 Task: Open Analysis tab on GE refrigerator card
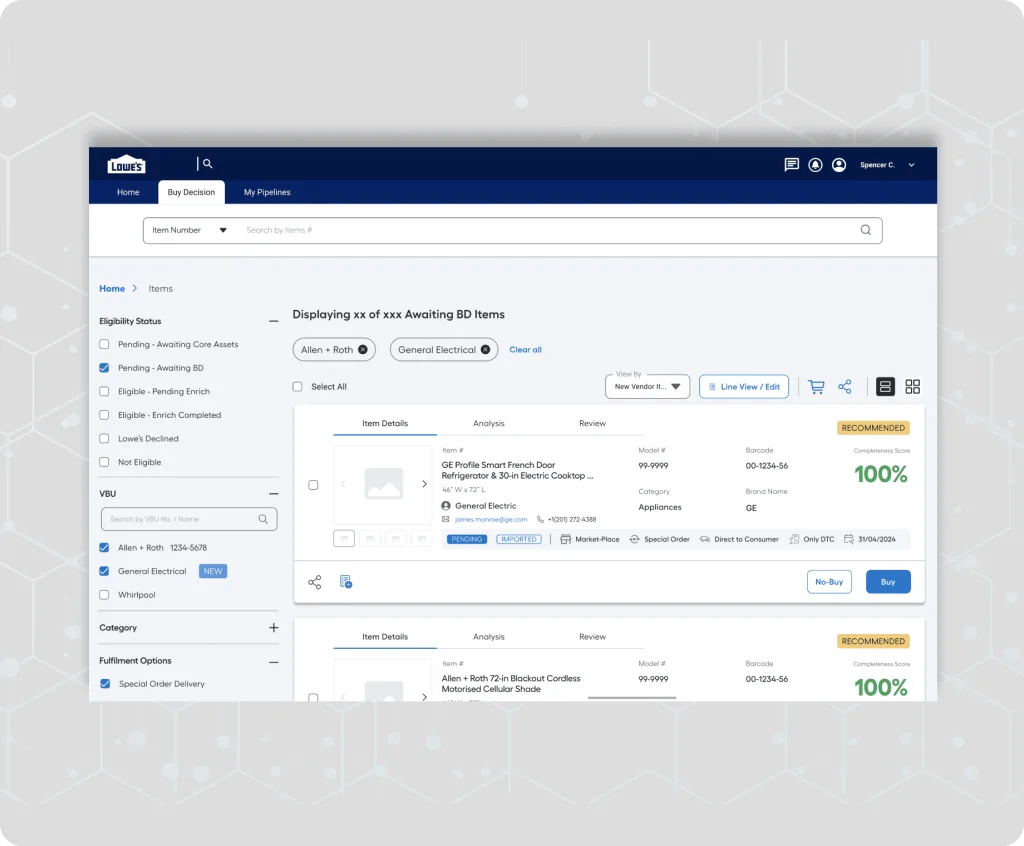(488, 423)
